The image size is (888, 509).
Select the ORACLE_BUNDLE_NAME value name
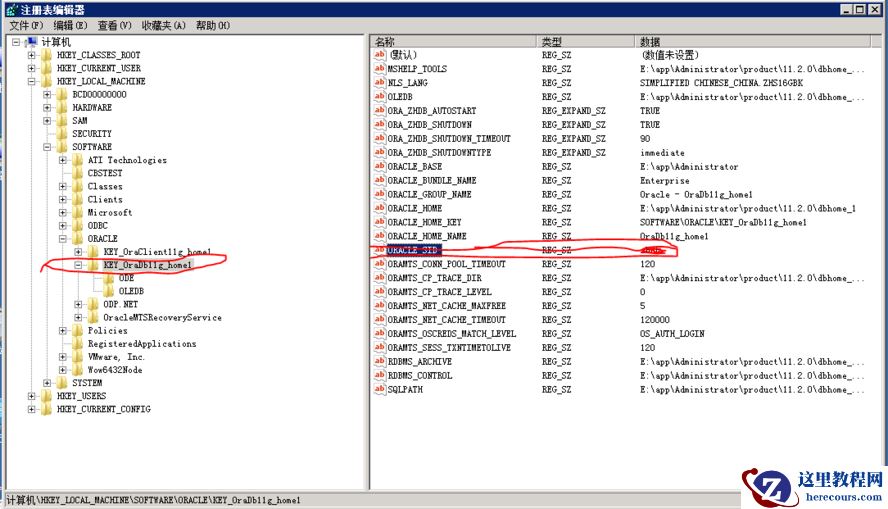pyautogui.click(x=432, y=180)
